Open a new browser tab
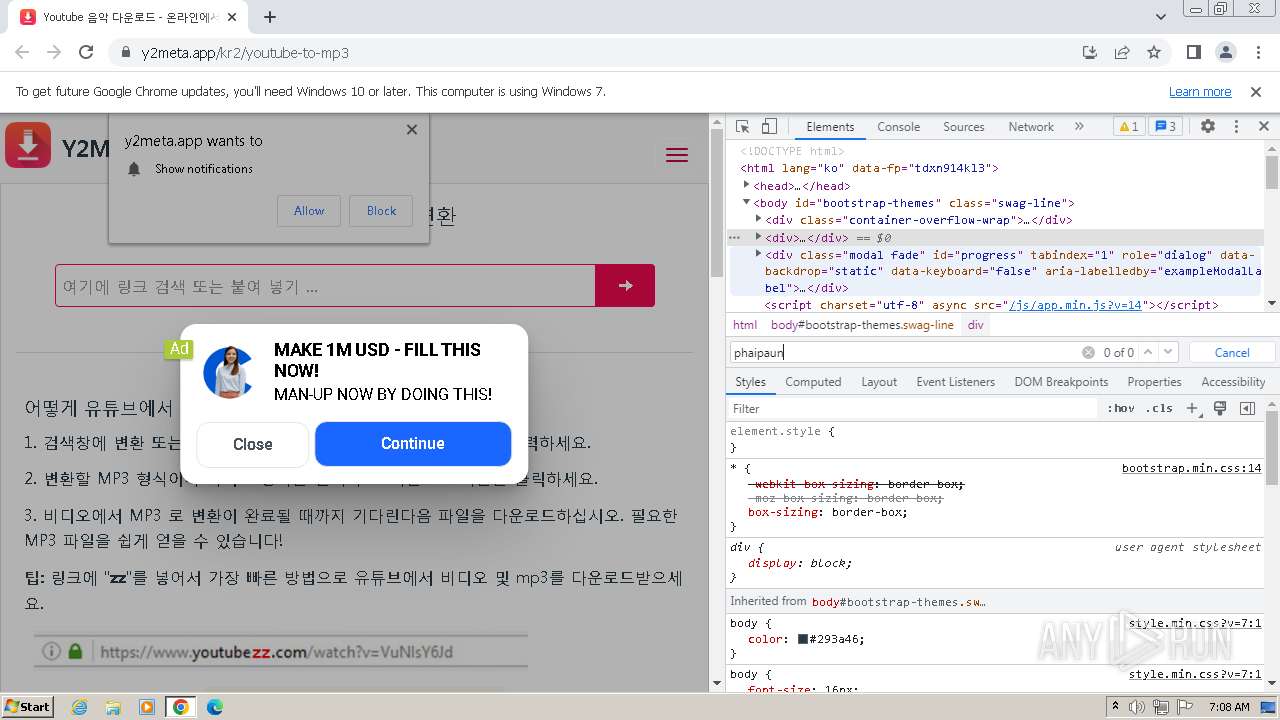Image resolution: width=1280 pixels, height=720 pixels. (270, 17)
